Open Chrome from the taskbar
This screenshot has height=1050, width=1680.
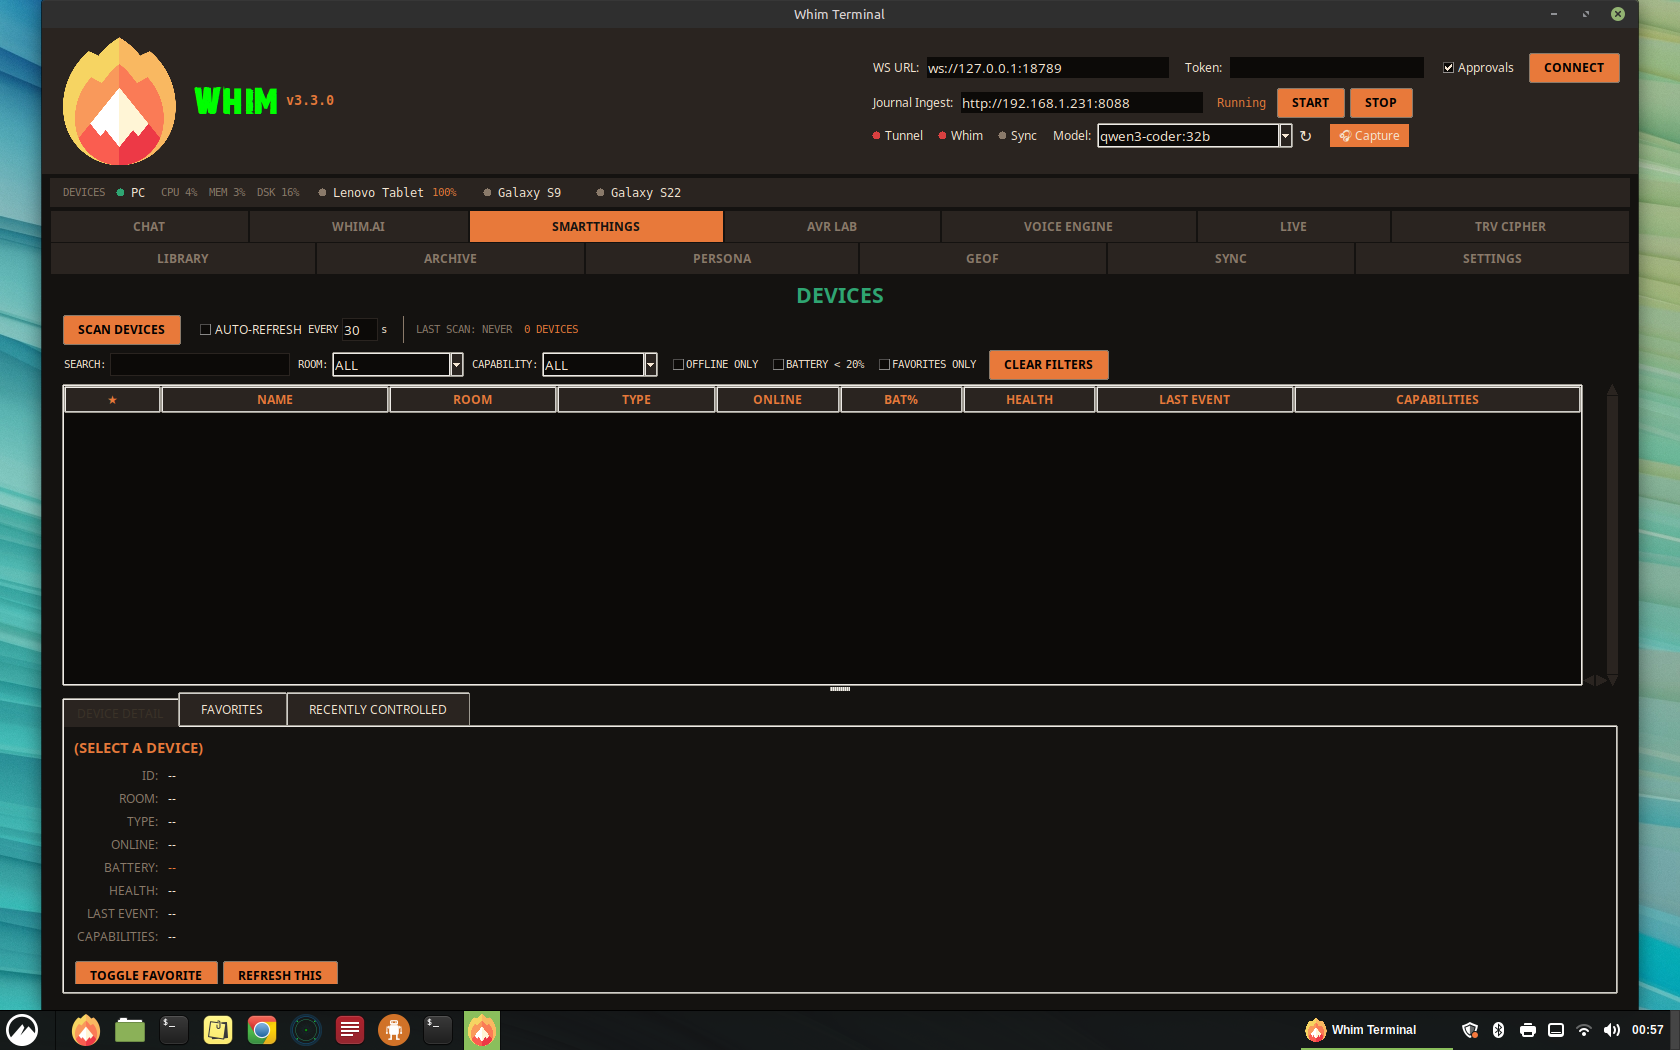(x=262, y=1030)
